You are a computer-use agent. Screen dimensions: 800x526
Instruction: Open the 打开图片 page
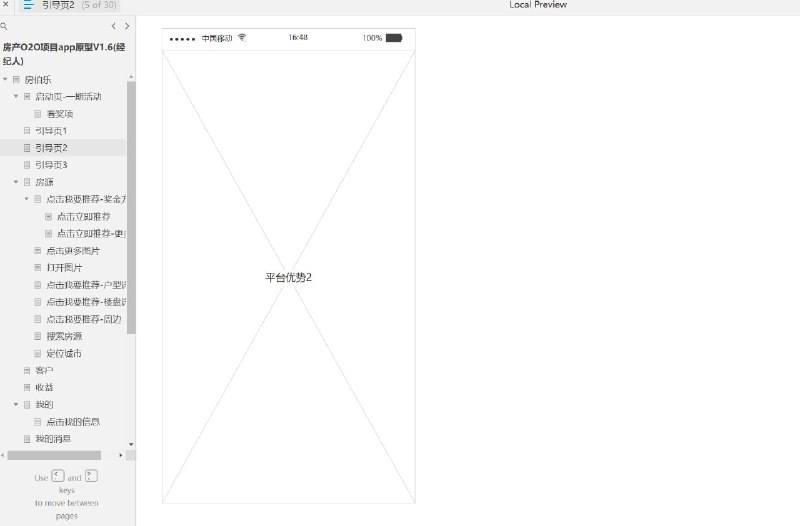[x=64, y=268]
